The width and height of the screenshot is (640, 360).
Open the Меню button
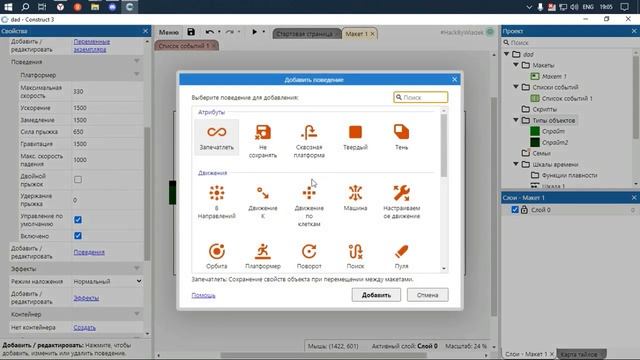tap(169, 32)
